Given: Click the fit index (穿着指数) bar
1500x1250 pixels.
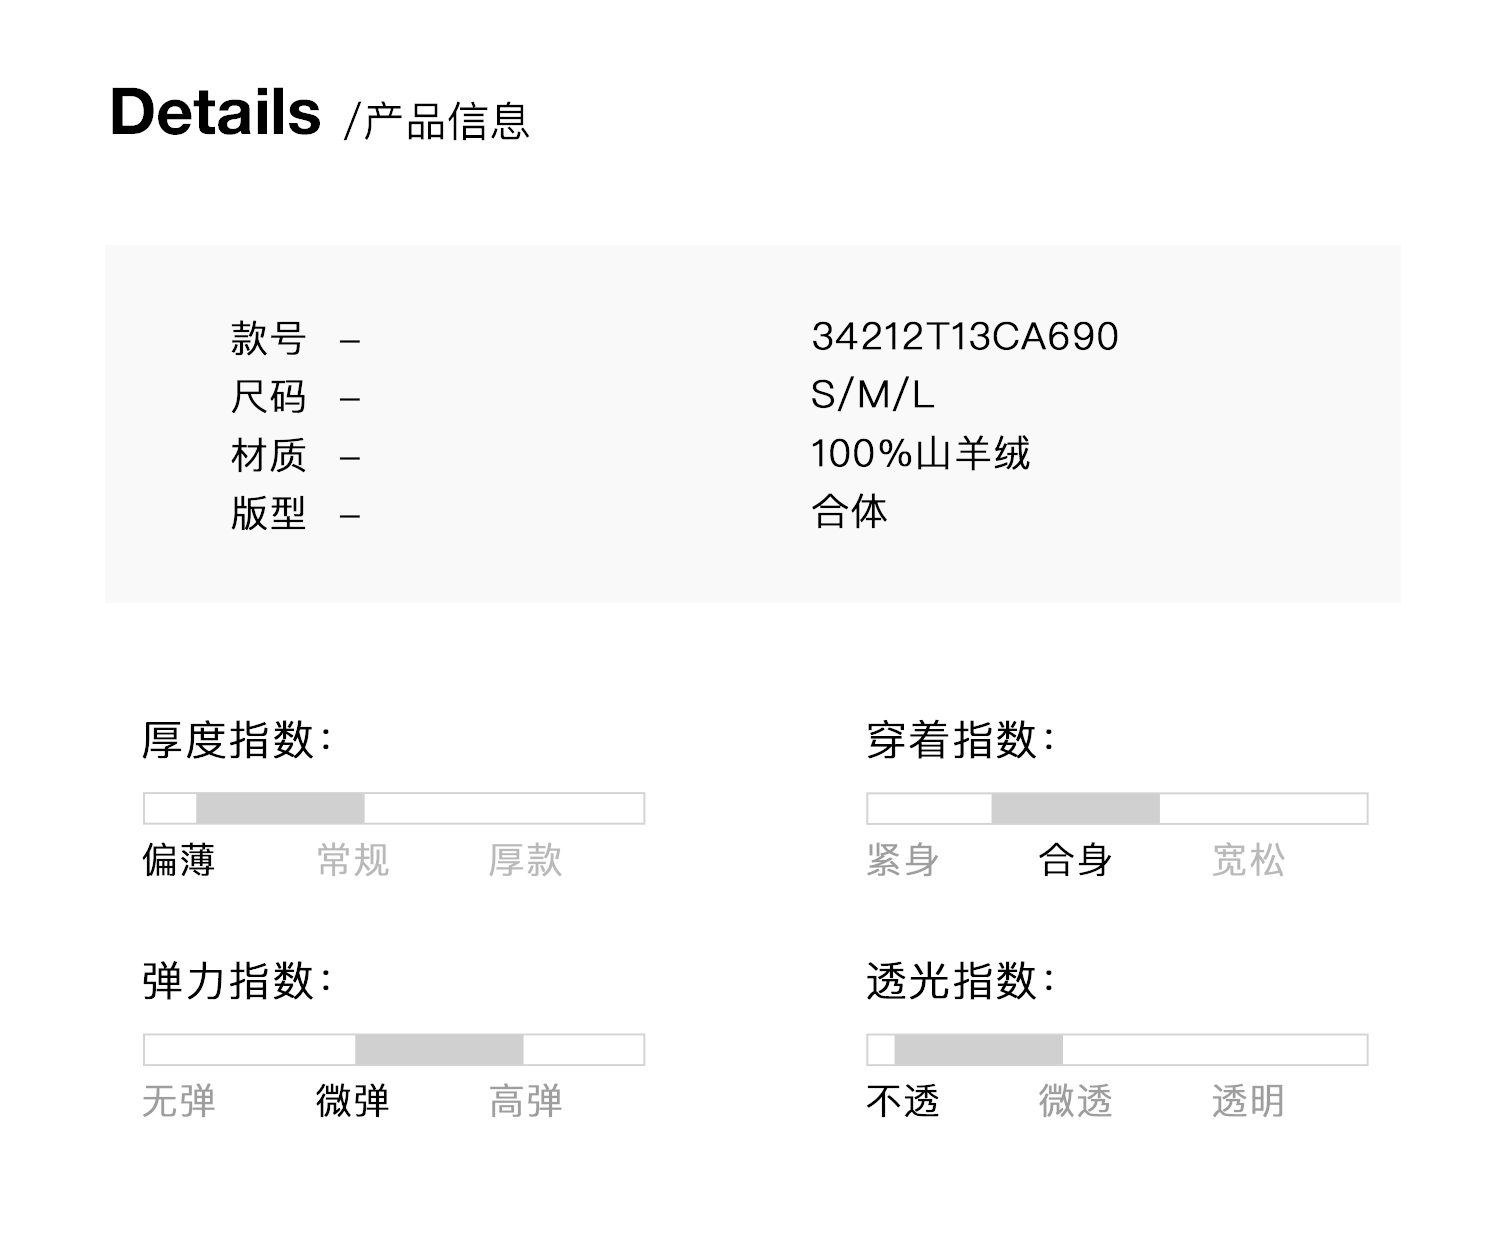Looking at the screenshot, I should click(x=1117, y=808).
